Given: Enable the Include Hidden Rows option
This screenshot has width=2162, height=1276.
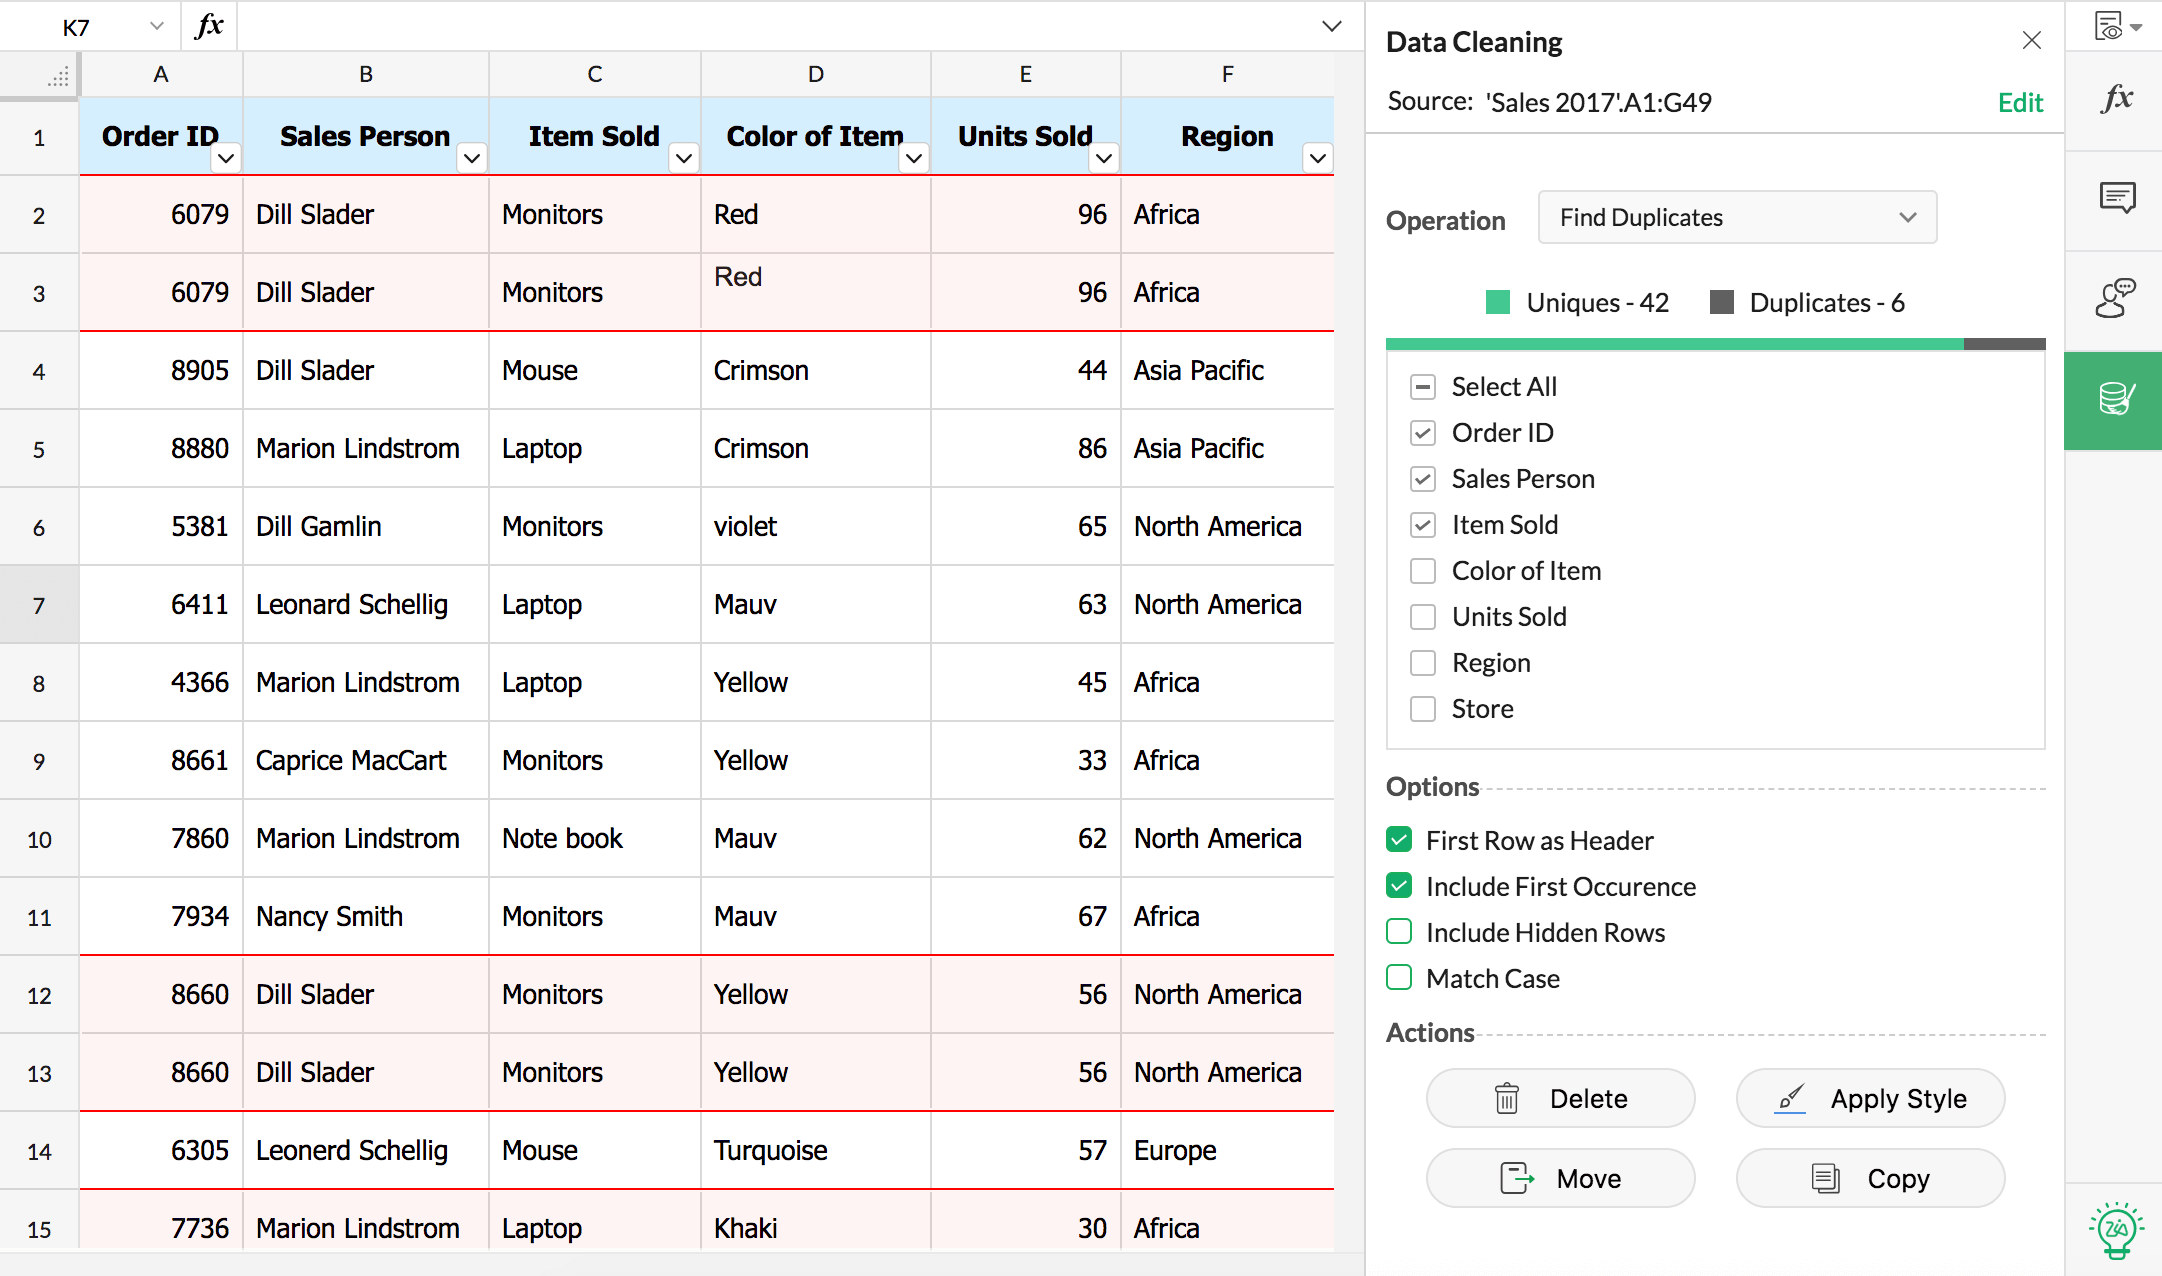Looking at the screenshot, I should 1398,932.
